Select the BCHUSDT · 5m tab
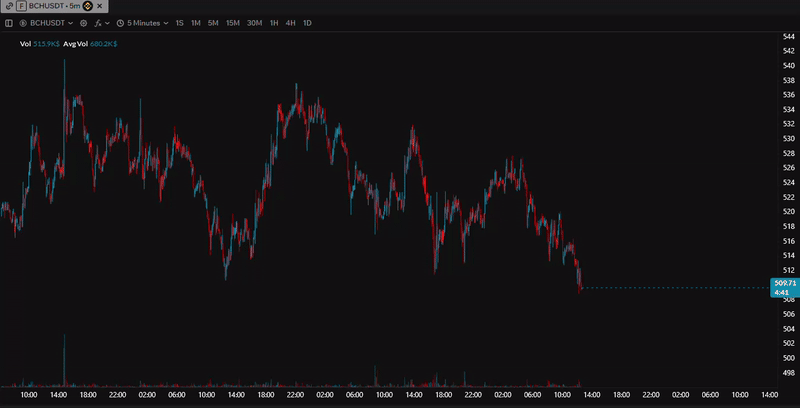 pos(54,7)
